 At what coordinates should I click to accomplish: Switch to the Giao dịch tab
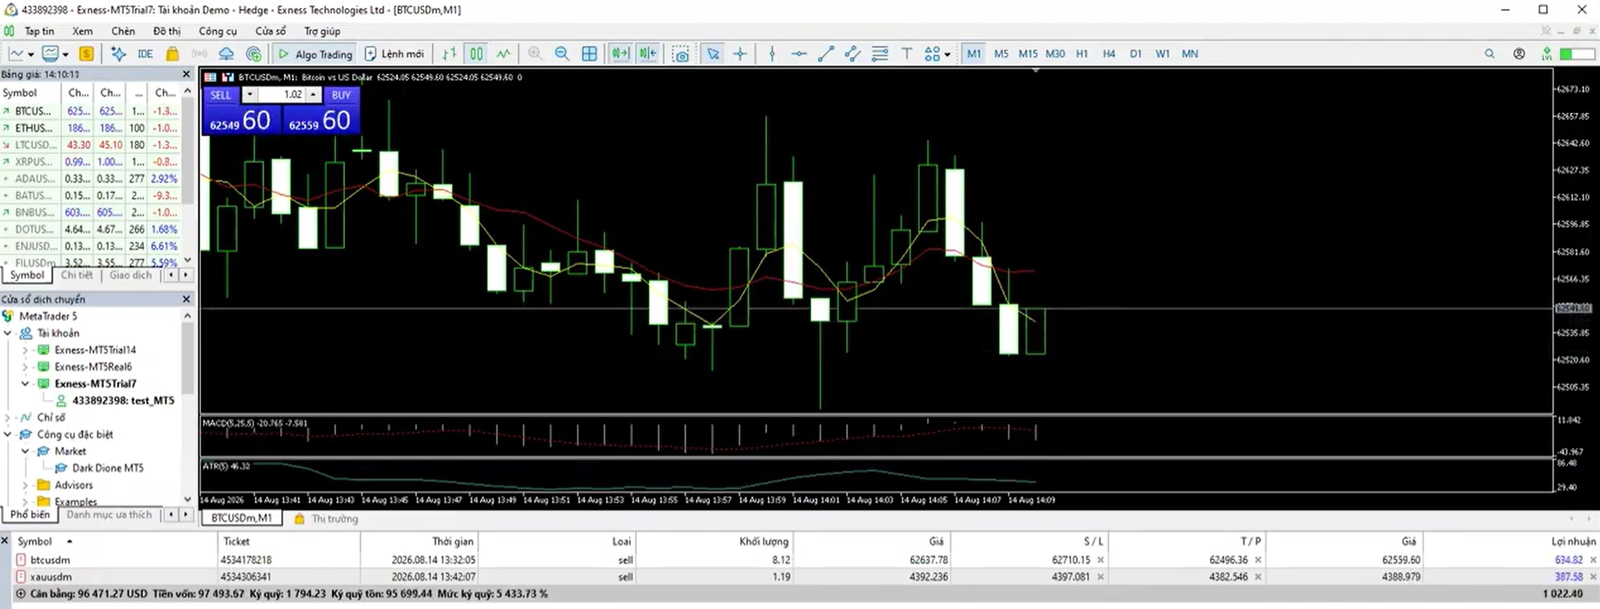(x=131, y=275)
